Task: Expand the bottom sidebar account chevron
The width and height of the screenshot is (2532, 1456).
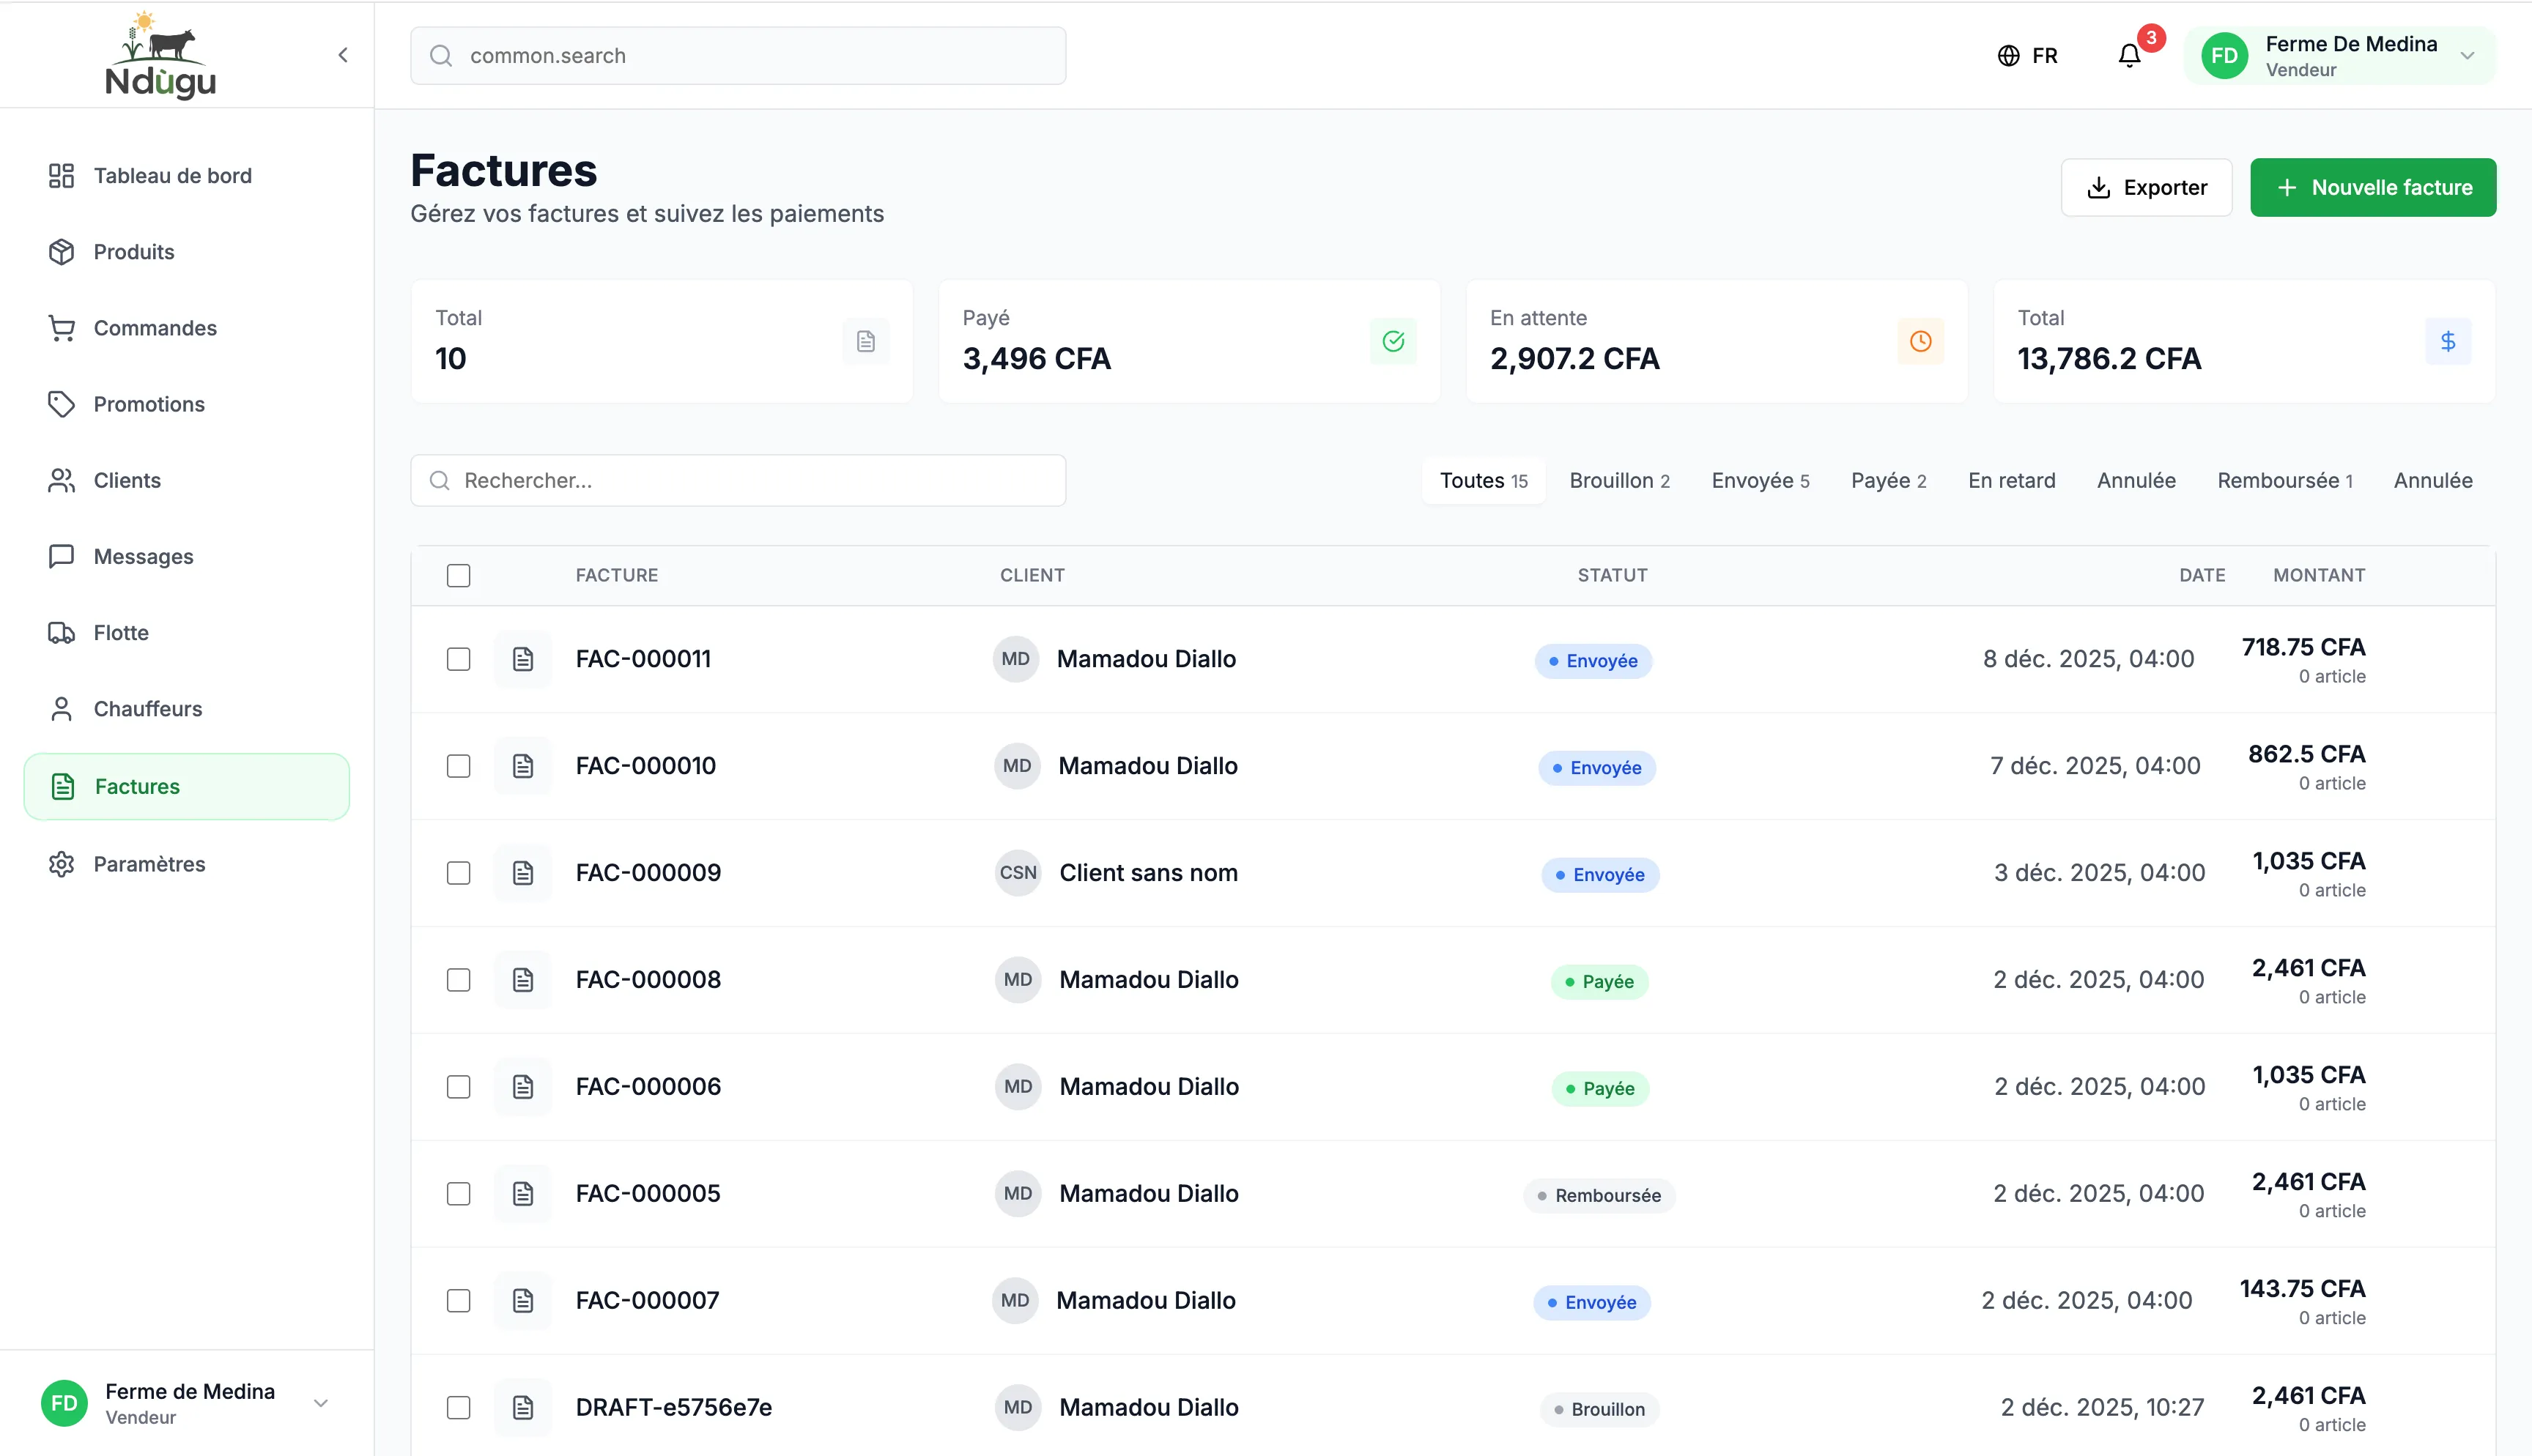Action: pyautogui.click(x=321, y=1403)
